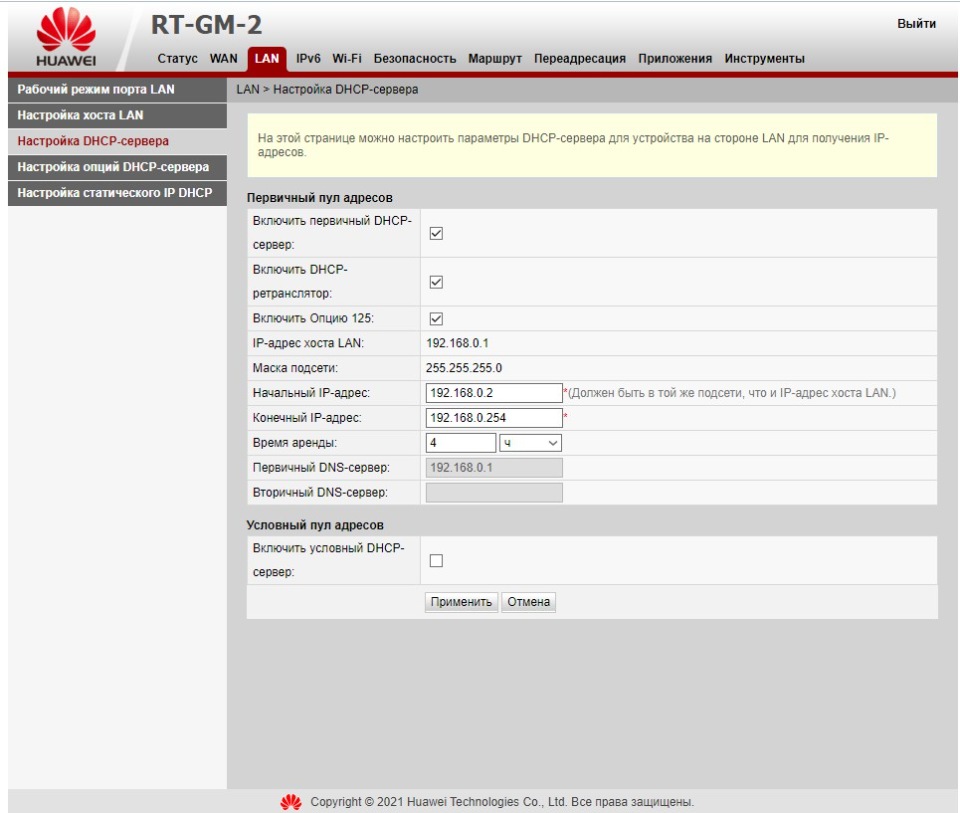Enable the conditional DHCP server checkbox

(436, 561)
